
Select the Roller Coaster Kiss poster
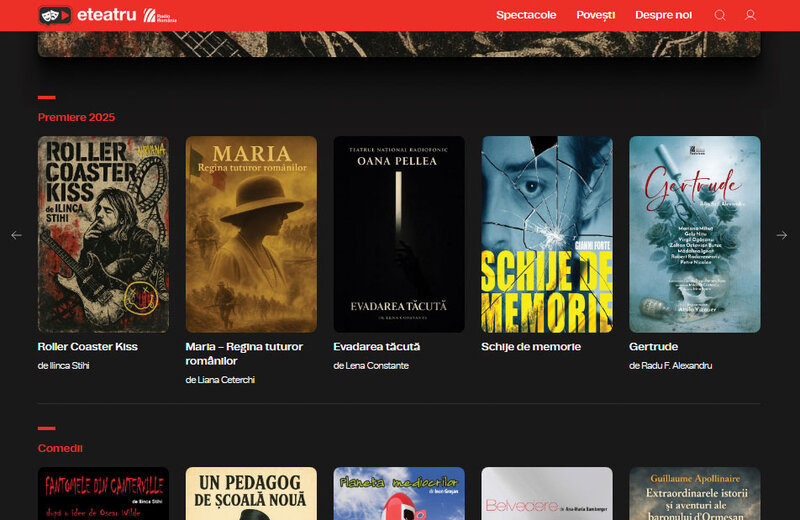click(103, 234)
